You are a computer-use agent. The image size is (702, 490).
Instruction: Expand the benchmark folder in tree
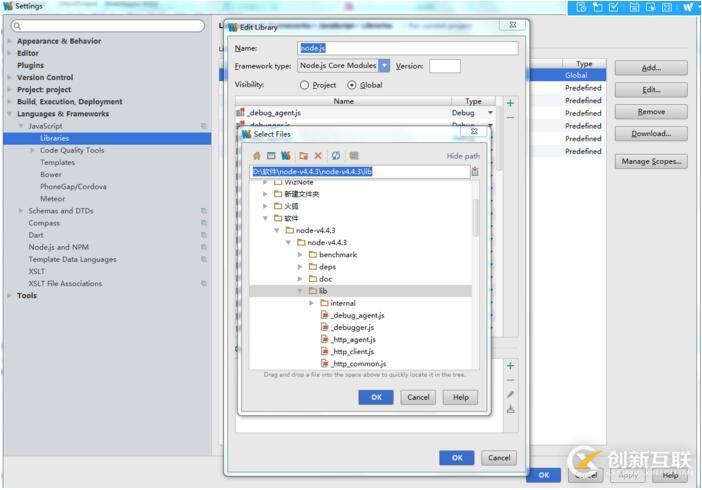300,255
